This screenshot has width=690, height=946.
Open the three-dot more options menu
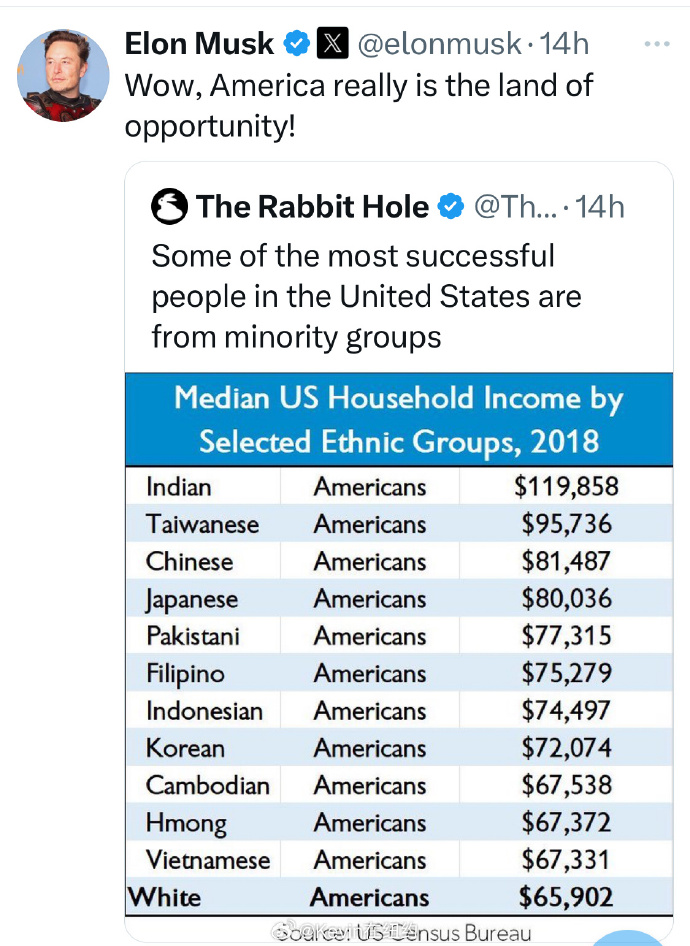tap(657, 44)
